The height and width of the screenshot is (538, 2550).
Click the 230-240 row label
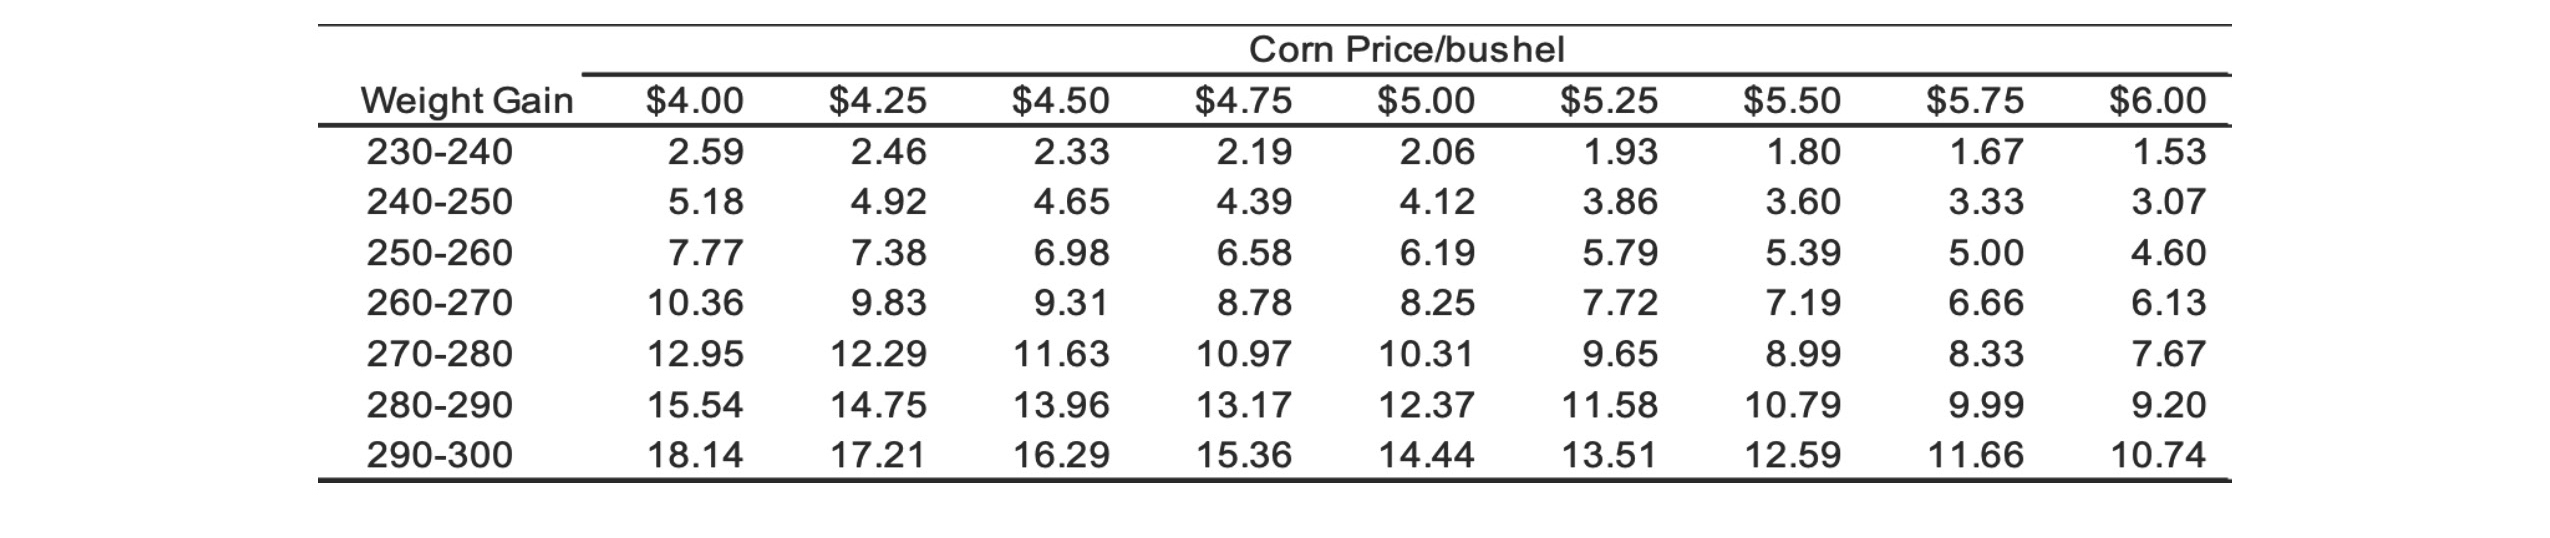(x=439, y=152)
